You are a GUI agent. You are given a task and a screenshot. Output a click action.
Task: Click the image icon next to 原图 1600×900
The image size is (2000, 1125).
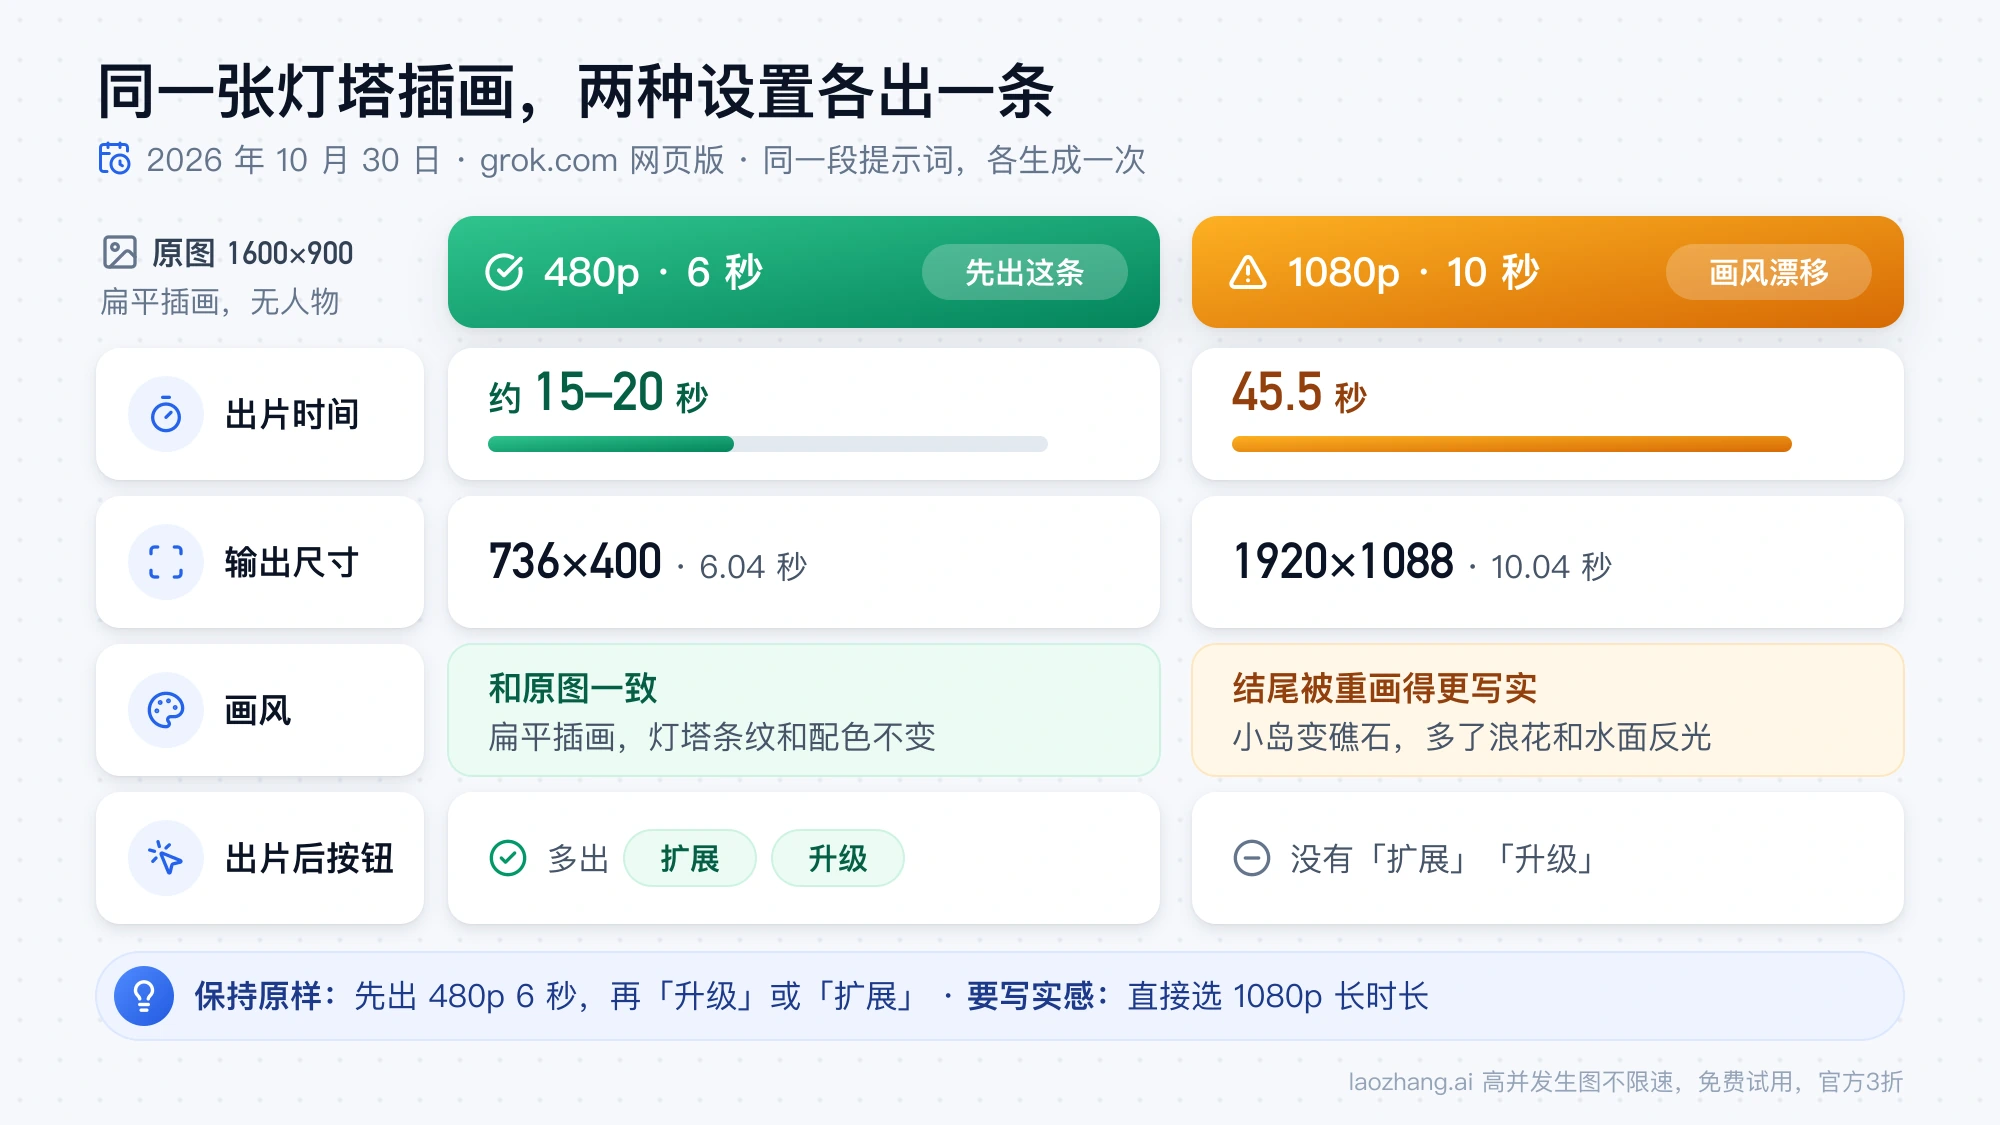[x=120, y=252]
